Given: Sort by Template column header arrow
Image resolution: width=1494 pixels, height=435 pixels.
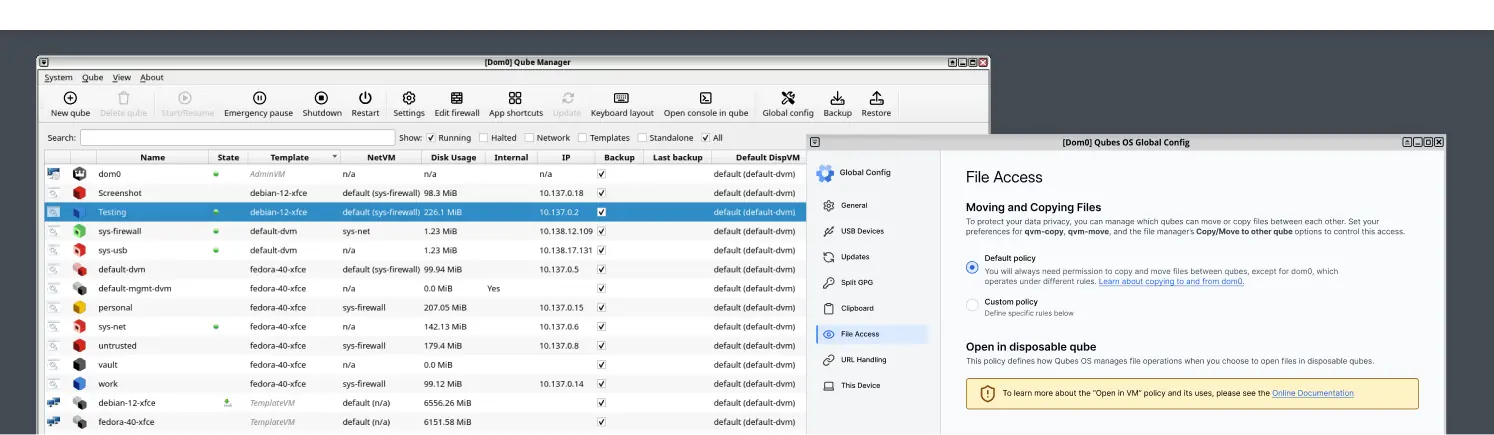Looking at the screenshot, I should click(x=333, y=157).
